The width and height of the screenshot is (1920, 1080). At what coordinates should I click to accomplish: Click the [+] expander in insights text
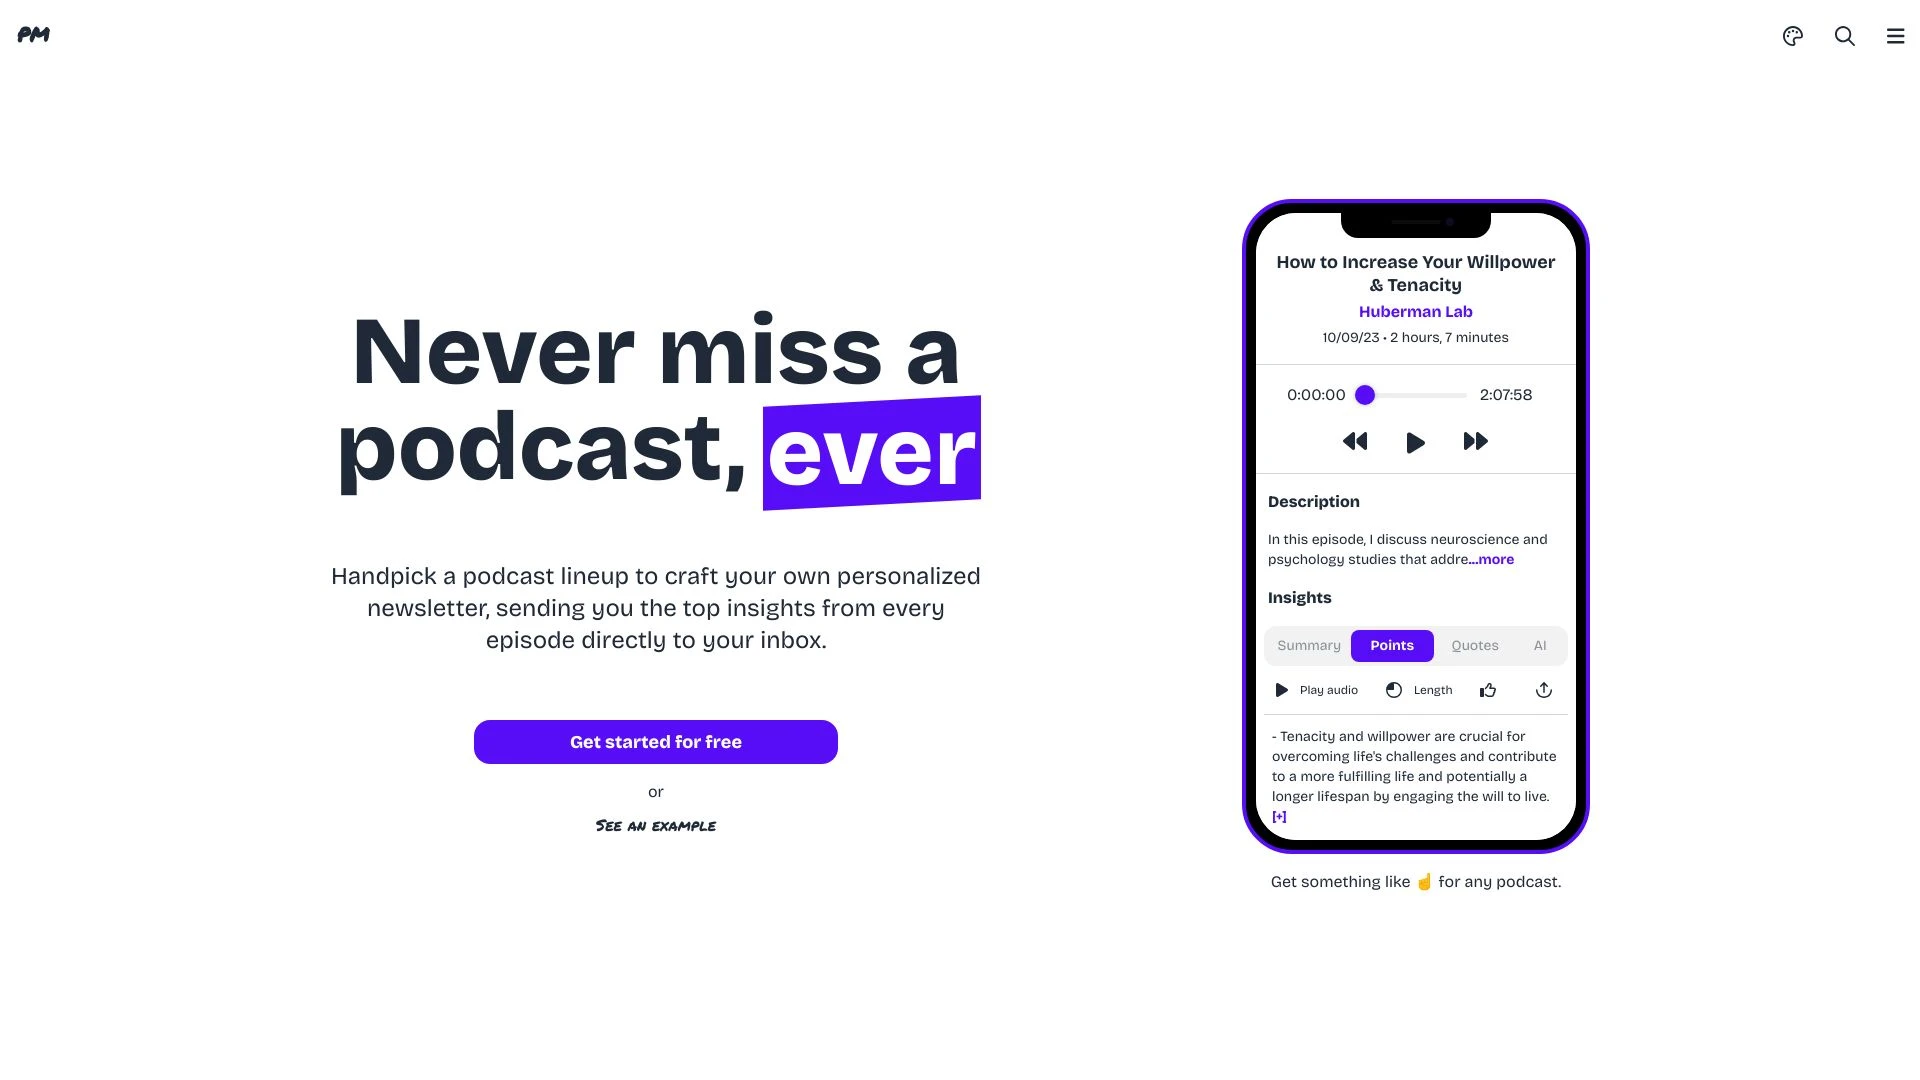(1278, 816)
